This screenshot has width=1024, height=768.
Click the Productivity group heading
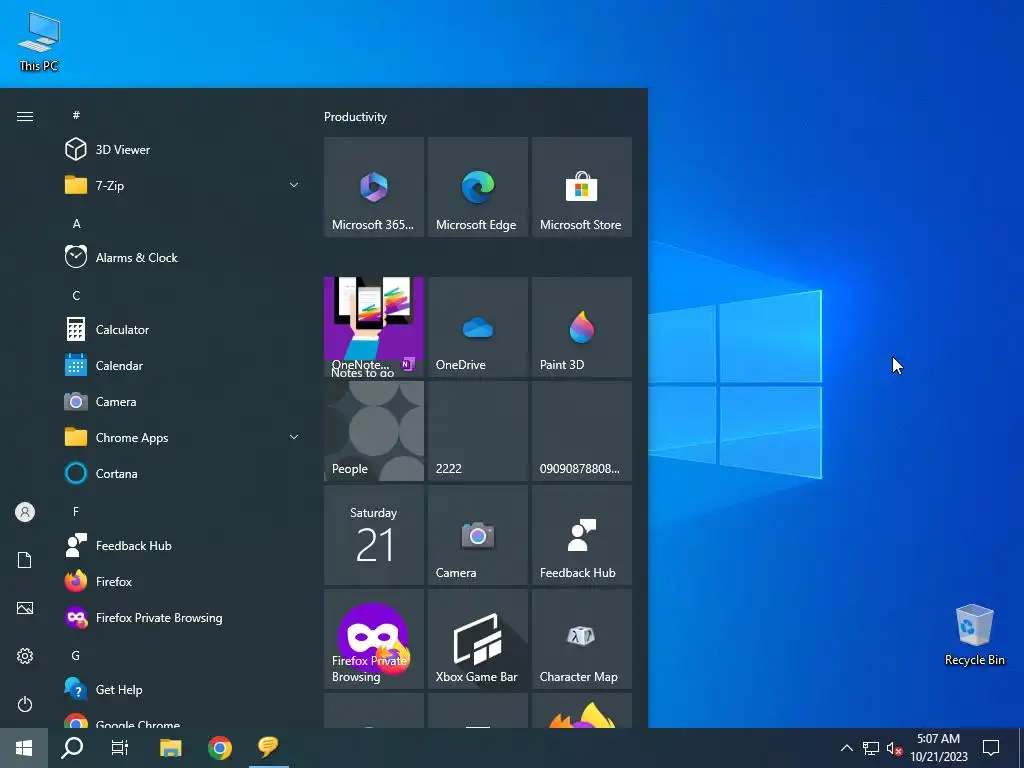click(355, 117)
